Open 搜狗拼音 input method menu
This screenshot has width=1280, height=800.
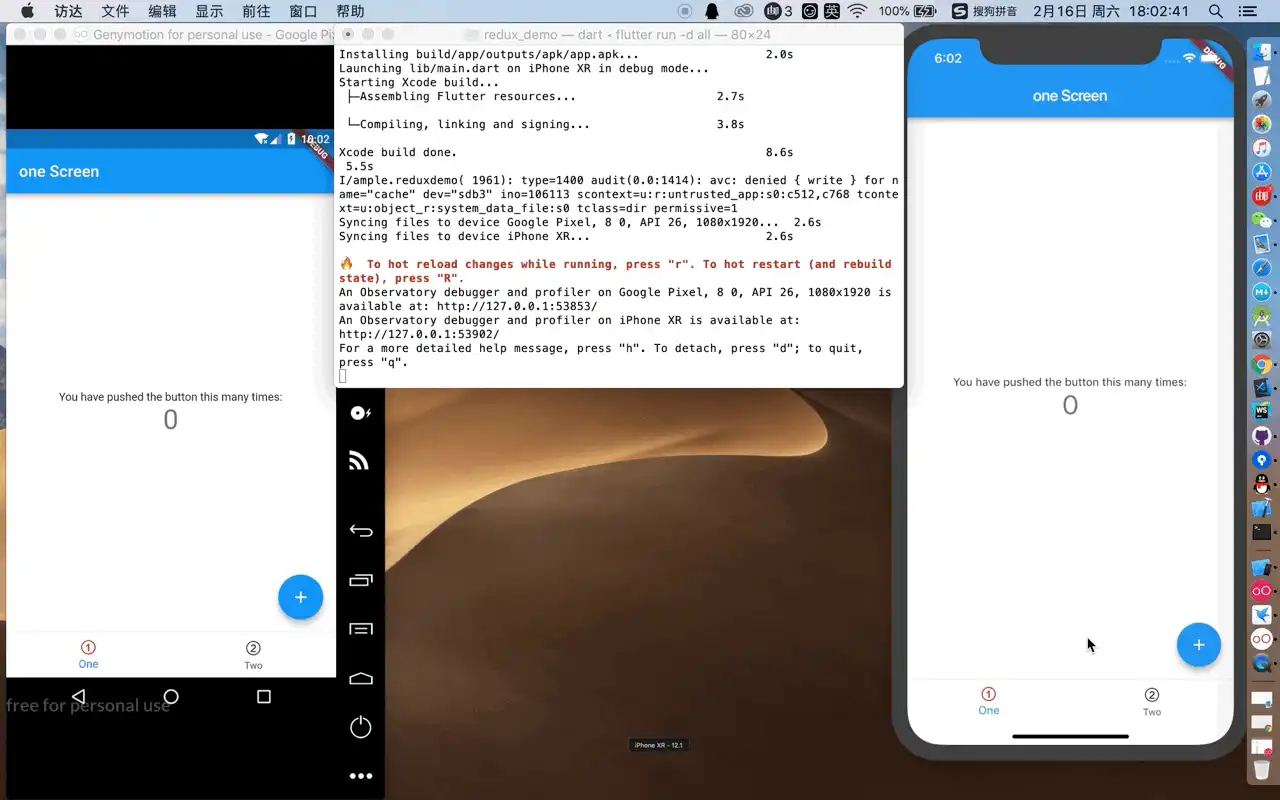tap(983, 11)
